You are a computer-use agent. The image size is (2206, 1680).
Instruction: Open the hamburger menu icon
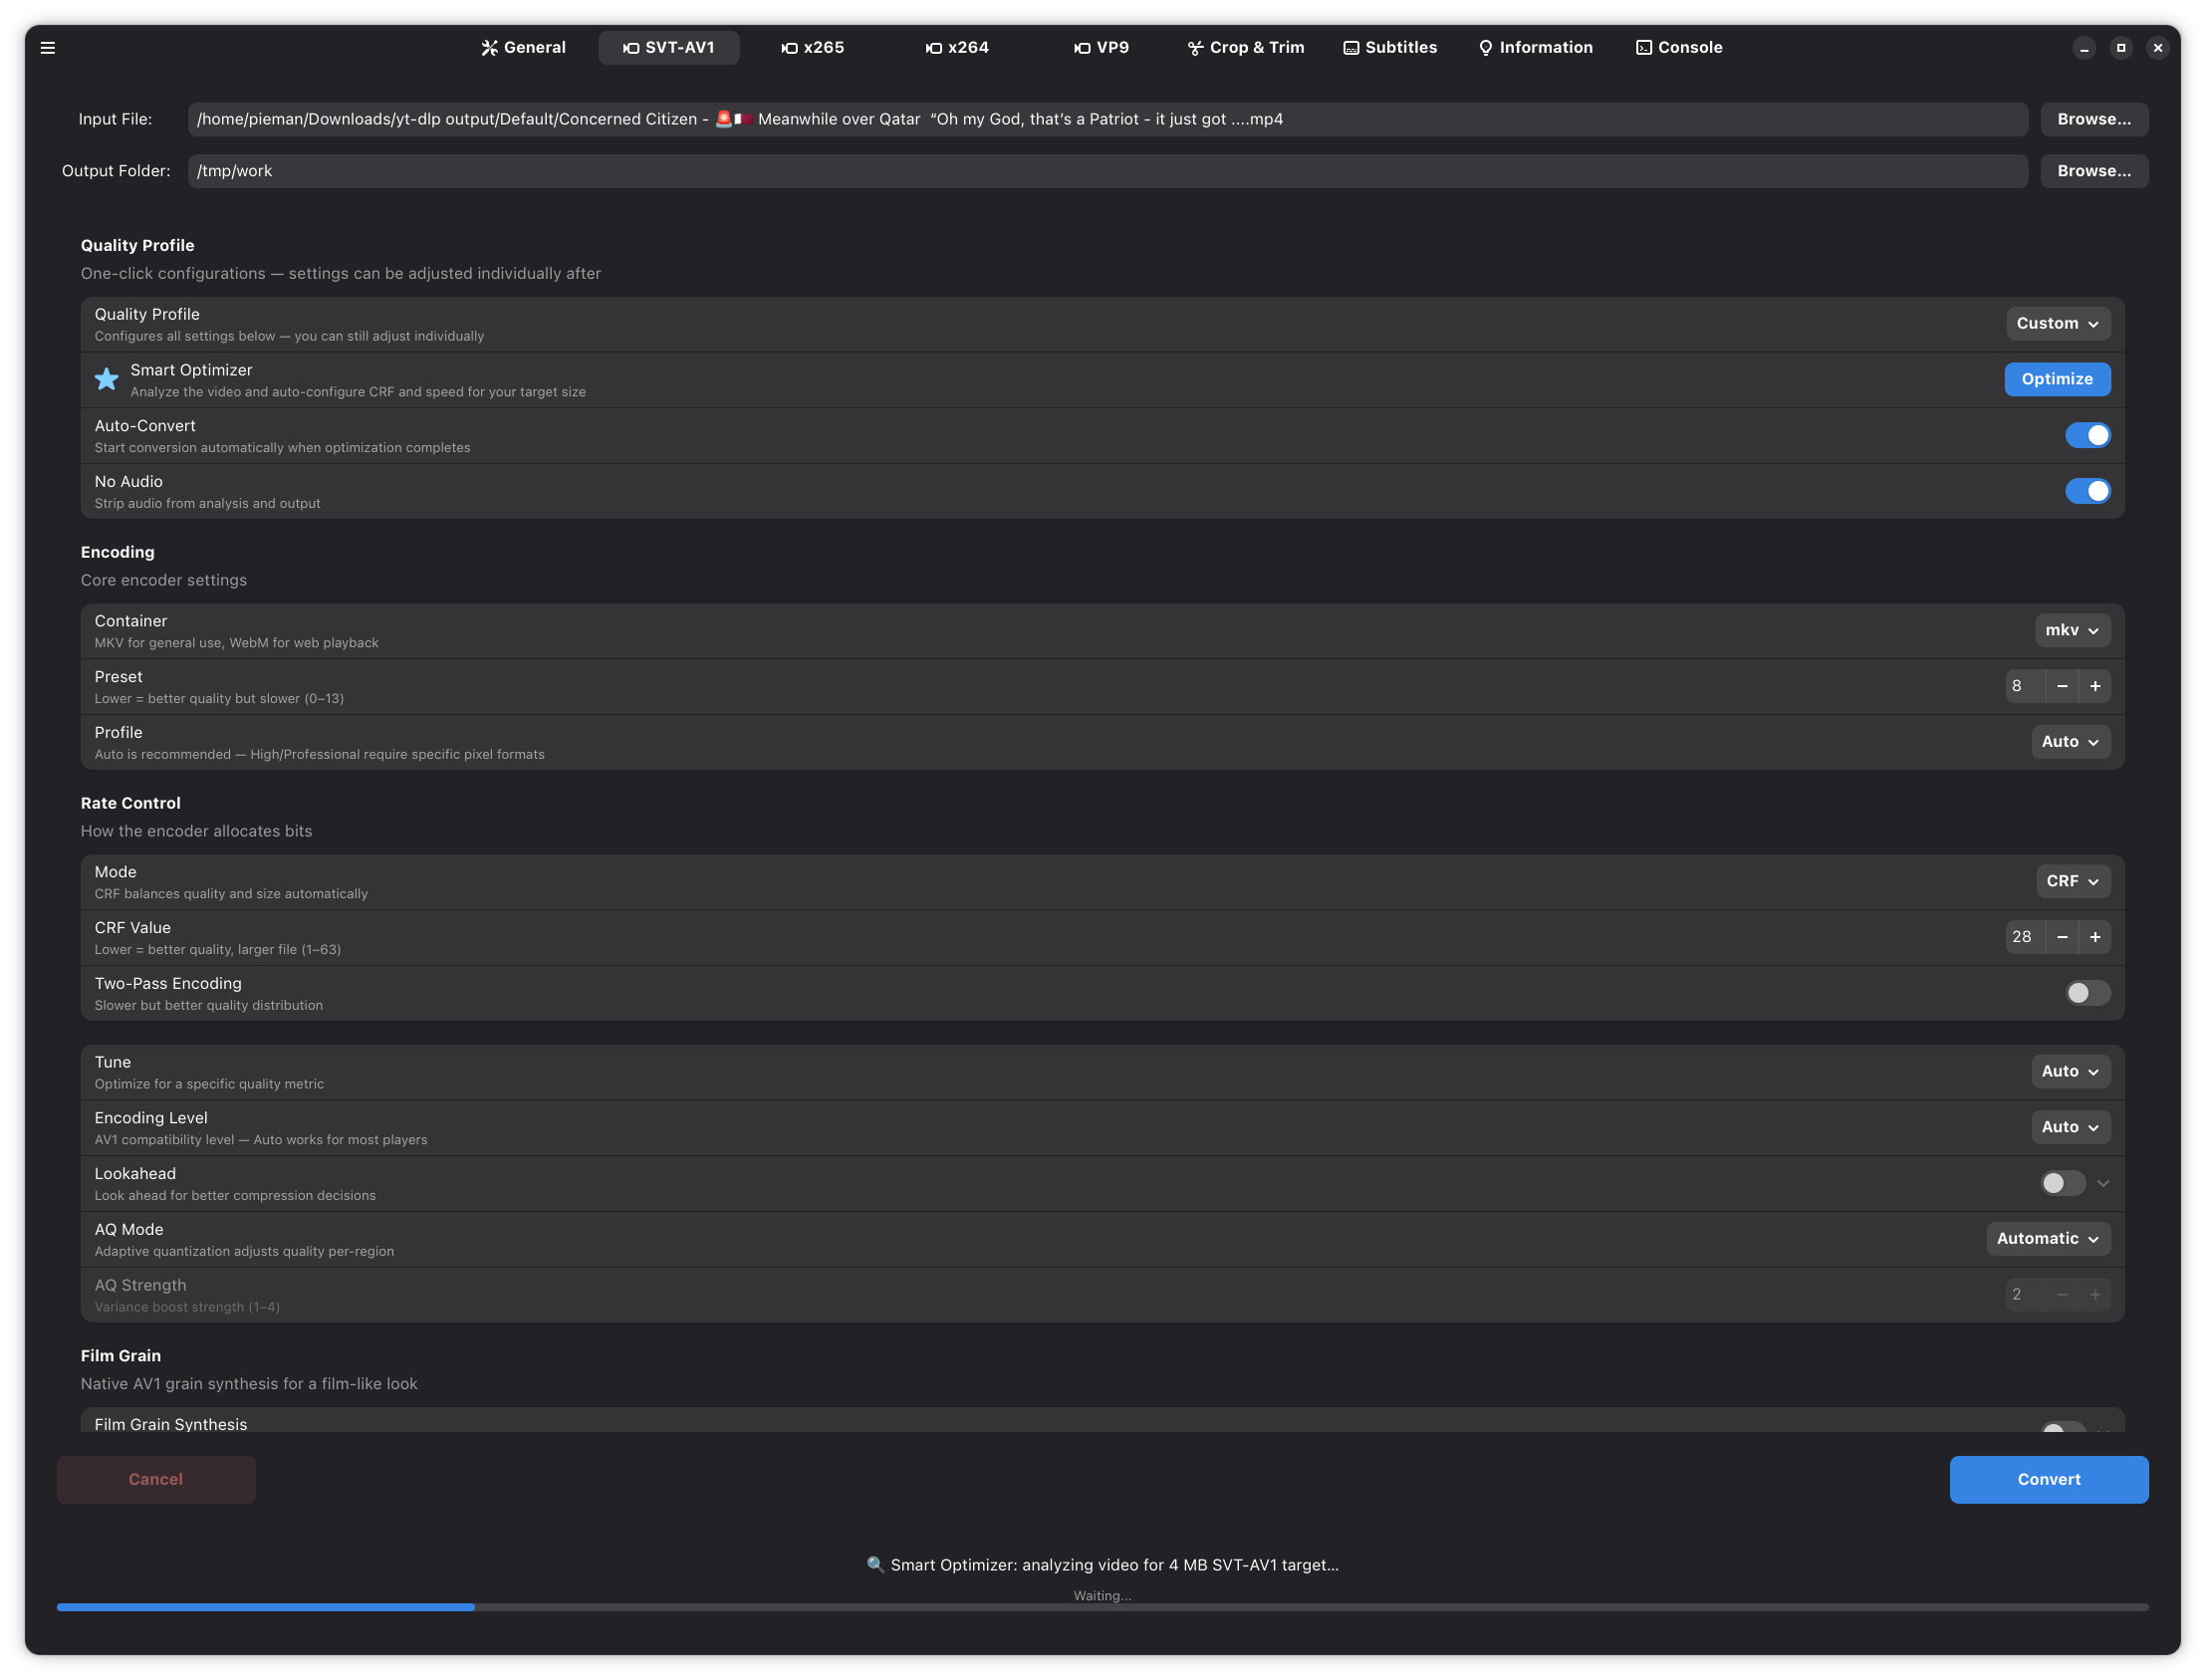47,47
